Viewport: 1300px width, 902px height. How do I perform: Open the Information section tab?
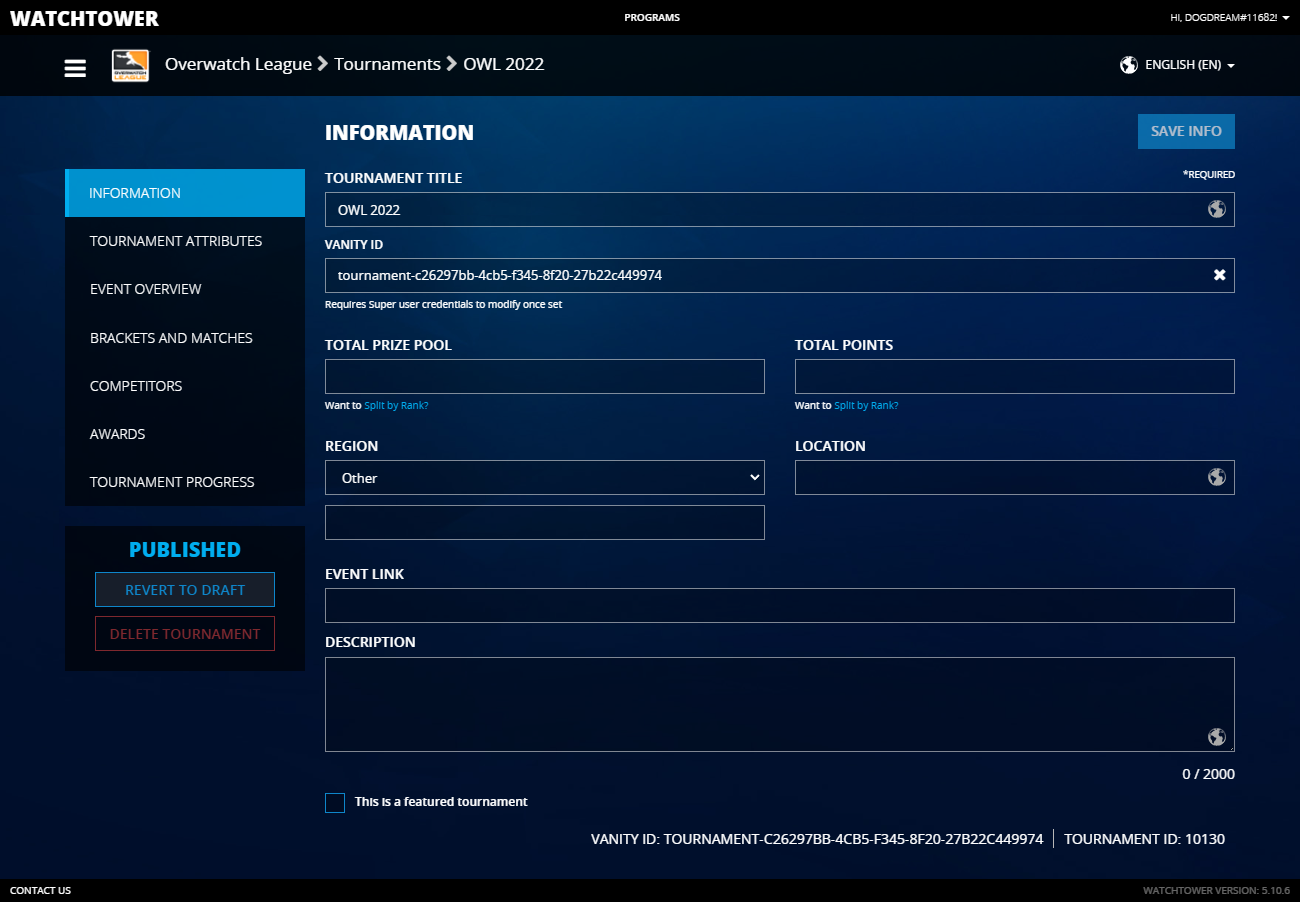tap(185, 193)
